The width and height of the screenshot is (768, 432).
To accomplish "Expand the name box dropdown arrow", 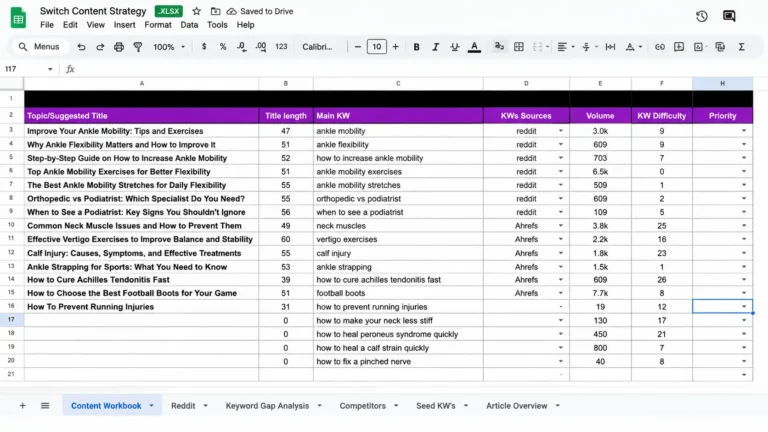I will coord(50,69).
